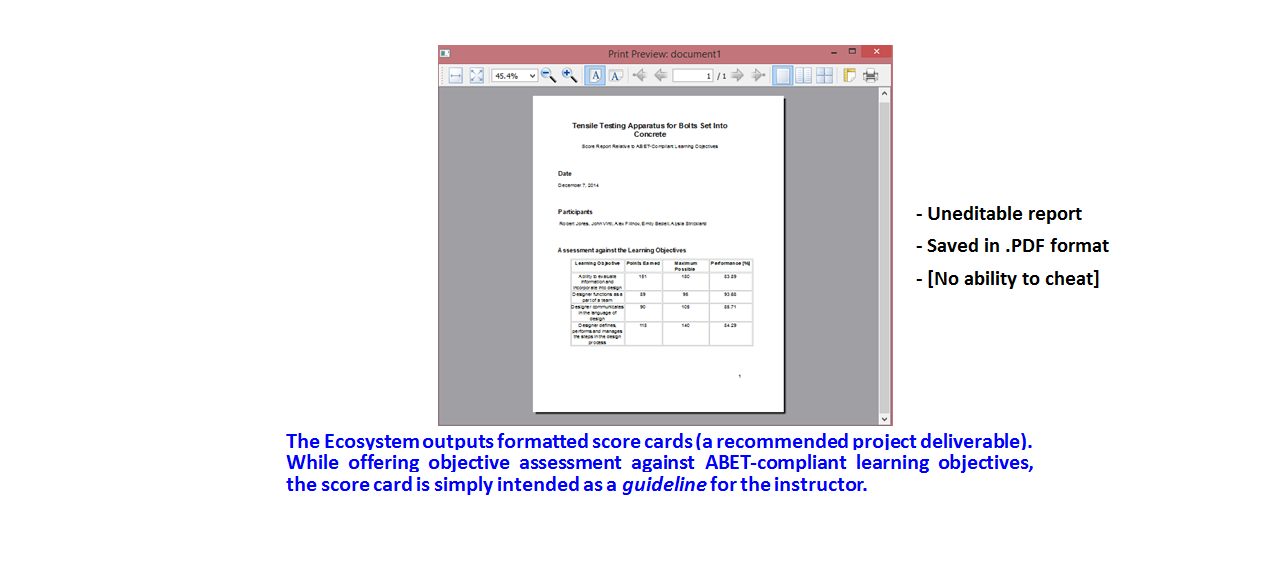This screenshot has width=1276, height=571.
Task: Switch to facing pages view
Action: (x=803, y=76)
